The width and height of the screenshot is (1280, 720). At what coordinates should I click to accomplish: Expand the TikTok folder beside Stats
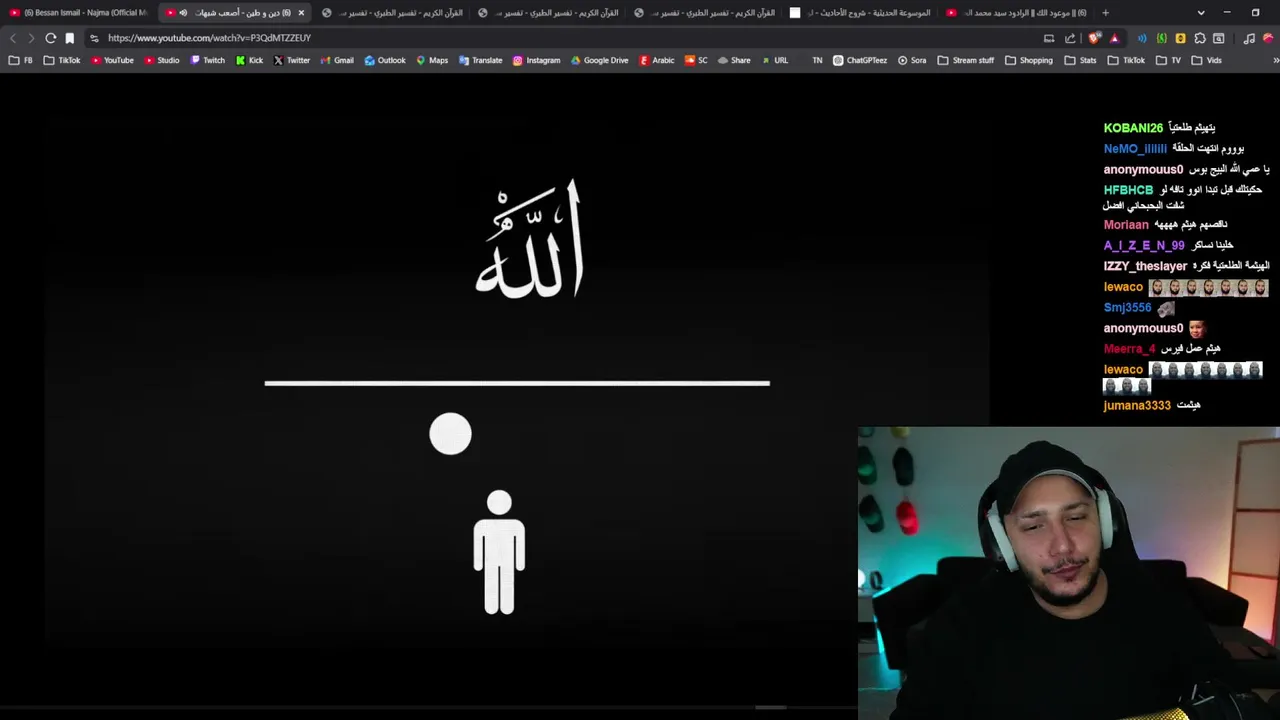coord(1127,60)
